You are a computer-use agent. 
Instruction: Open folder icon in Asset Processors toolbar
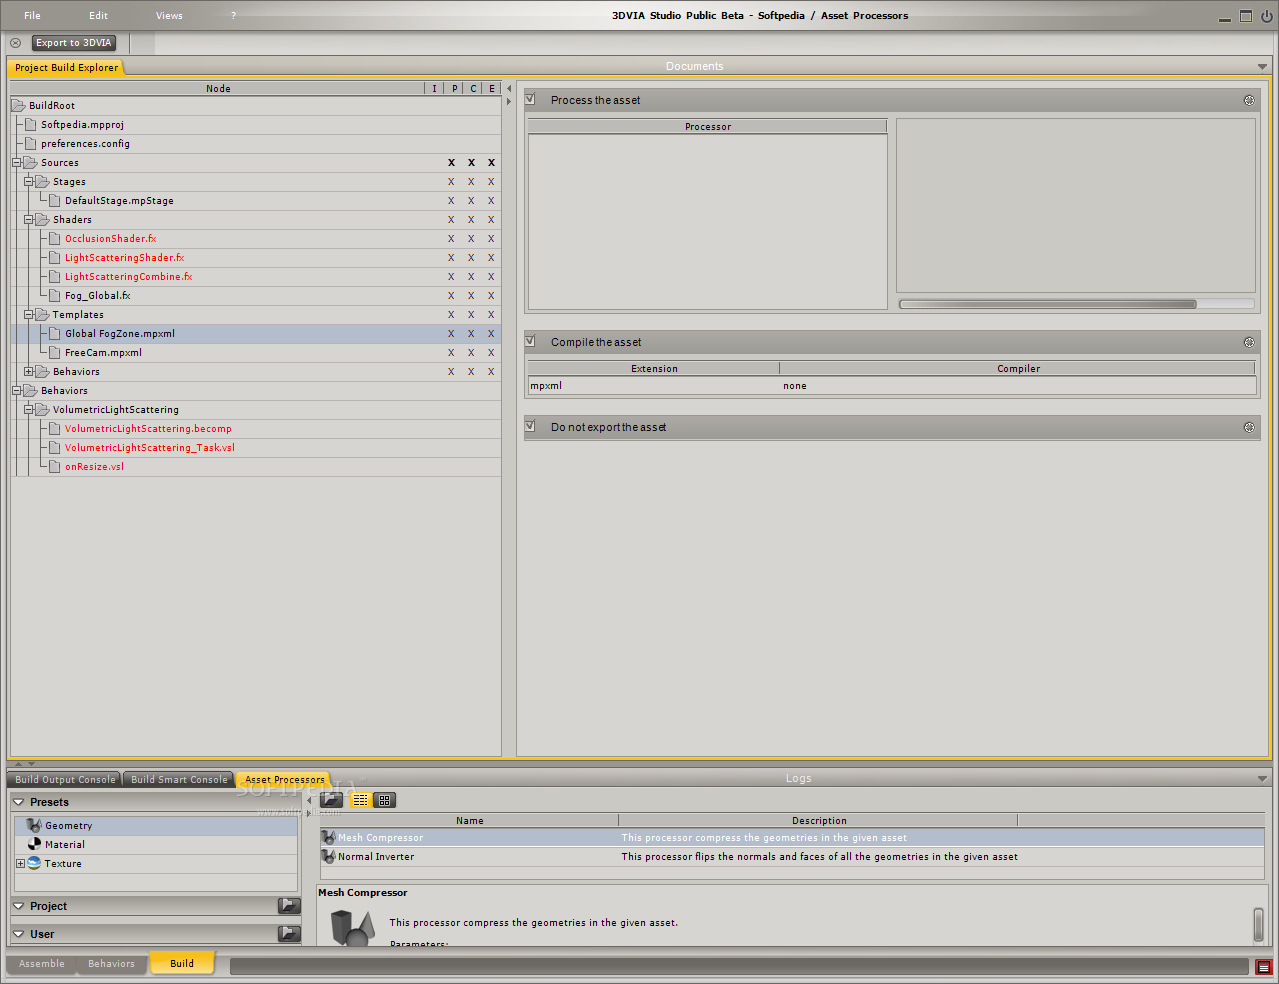(332, 800)
